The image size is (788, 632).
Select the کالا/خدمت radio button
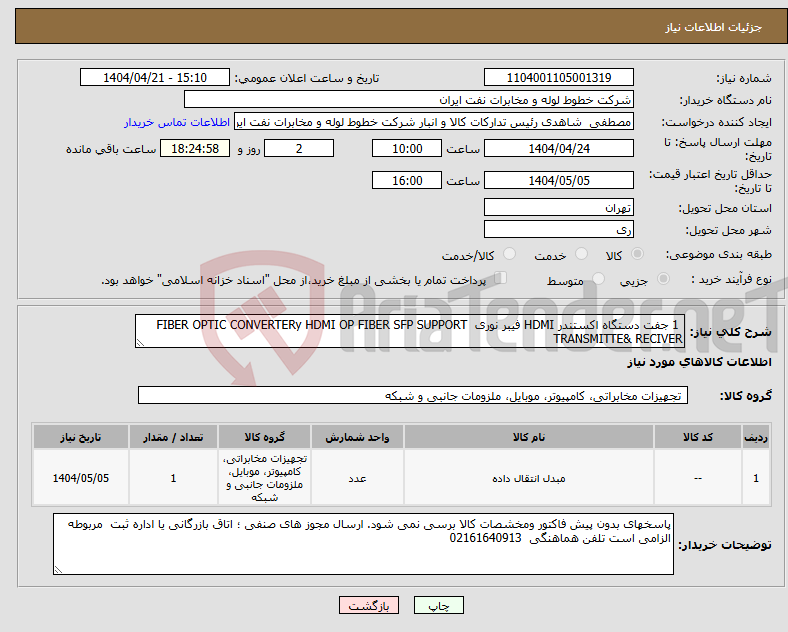click(509, 254)
